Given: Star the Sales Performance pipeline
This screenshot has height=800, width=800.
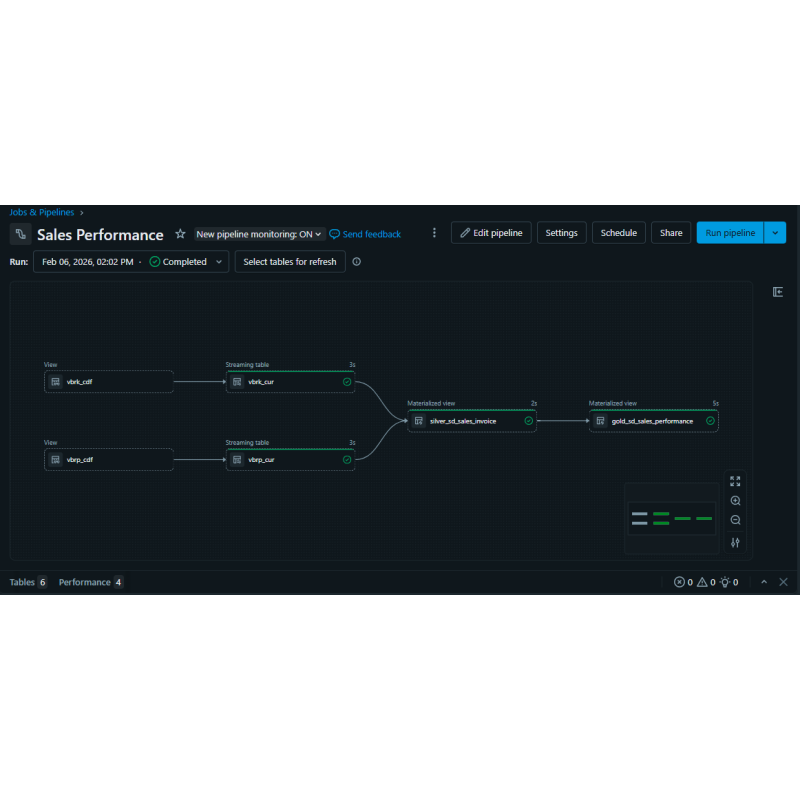Looking at the screenshot, I should (180, 234).
